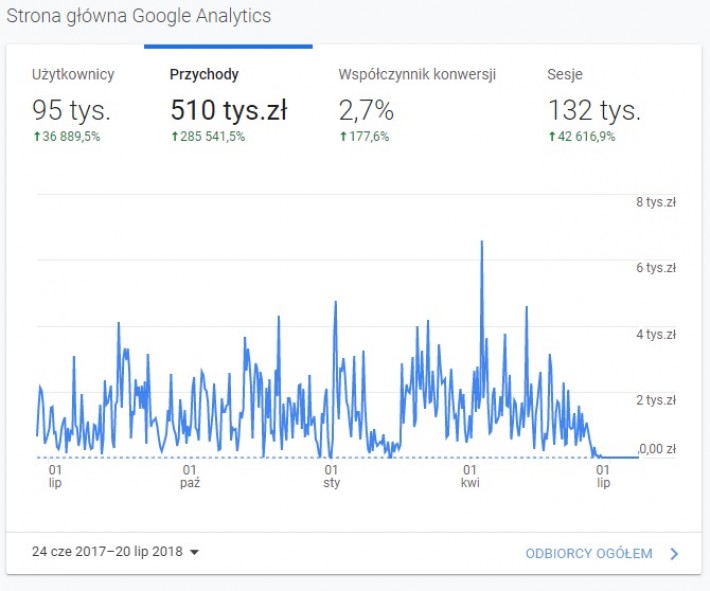The image size is (710, 591).
Task: Click the caret arrow after the date range
Action: pos(195,552)
